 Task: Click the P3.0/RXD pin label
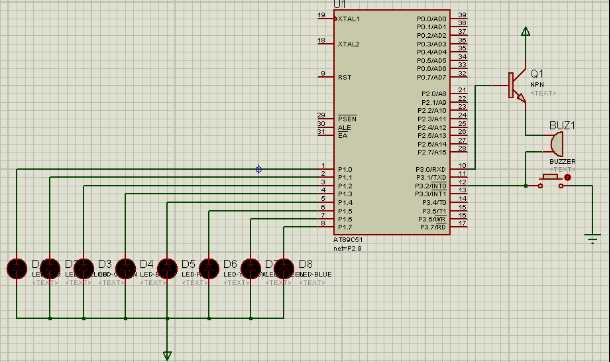431,170
